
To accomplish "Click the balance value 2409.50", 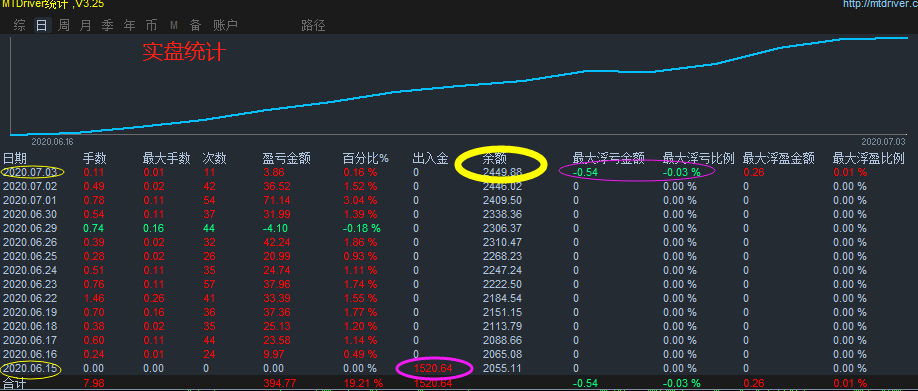I will (x=502, y=200).
